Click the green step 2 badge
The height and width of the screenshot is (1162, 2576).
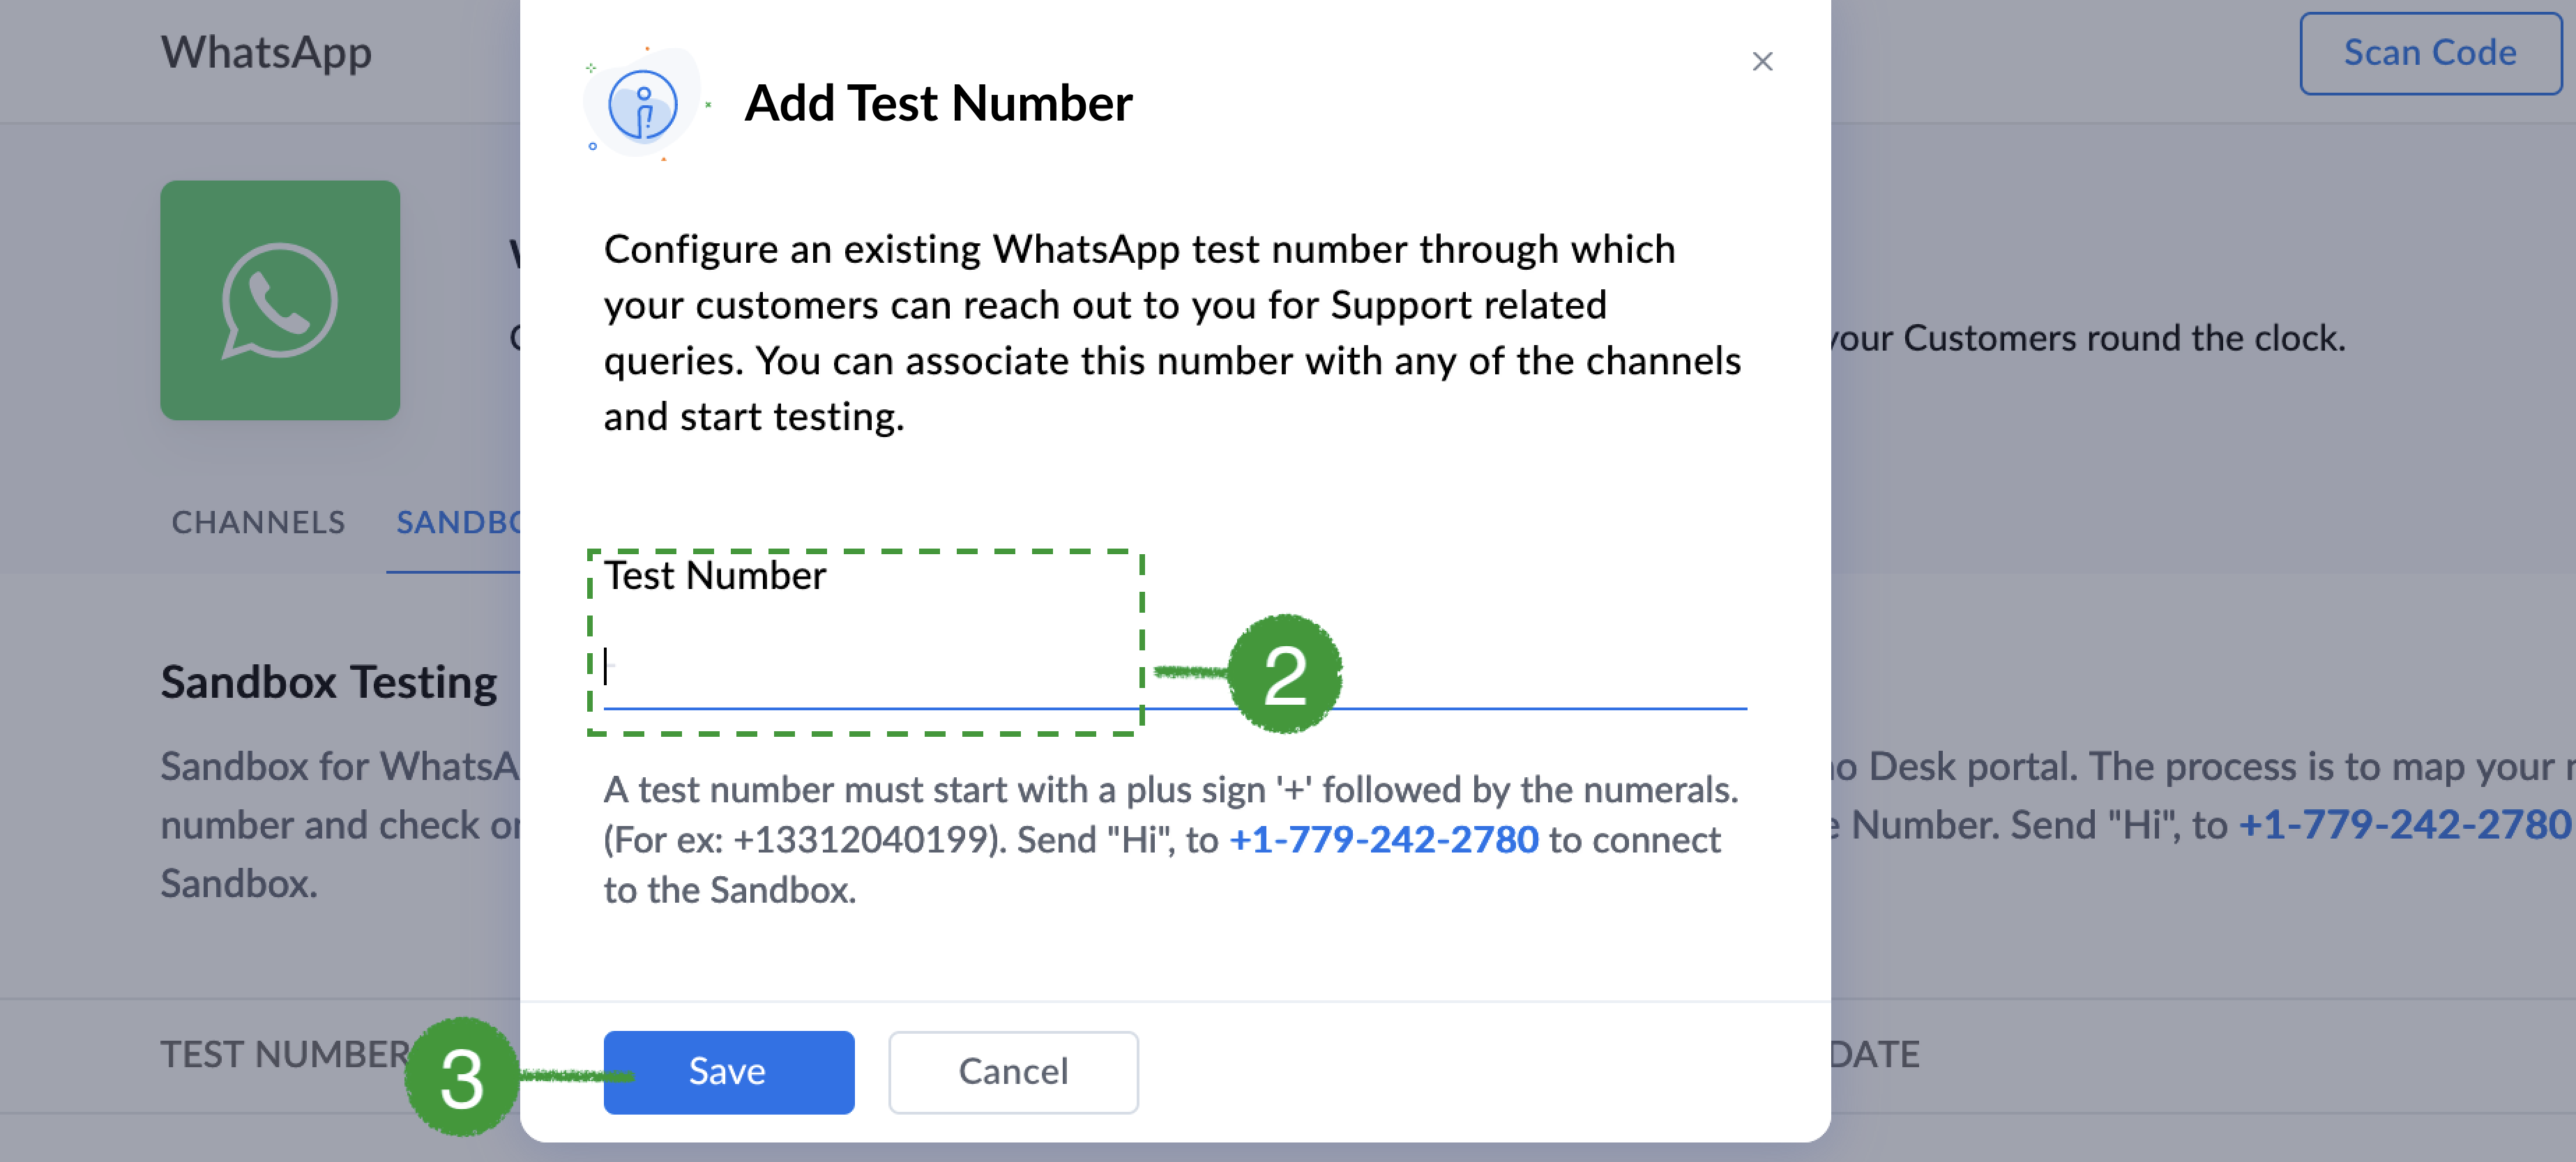click(1285, 674)
